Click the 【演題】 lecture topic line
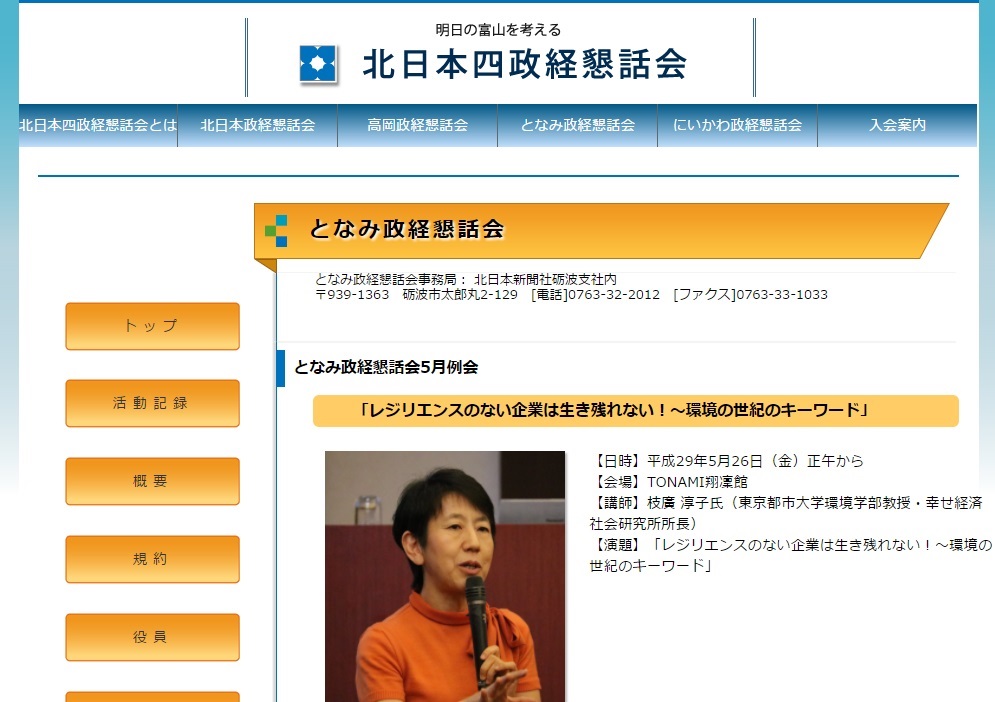995x702 pixels. pos(791,555)
